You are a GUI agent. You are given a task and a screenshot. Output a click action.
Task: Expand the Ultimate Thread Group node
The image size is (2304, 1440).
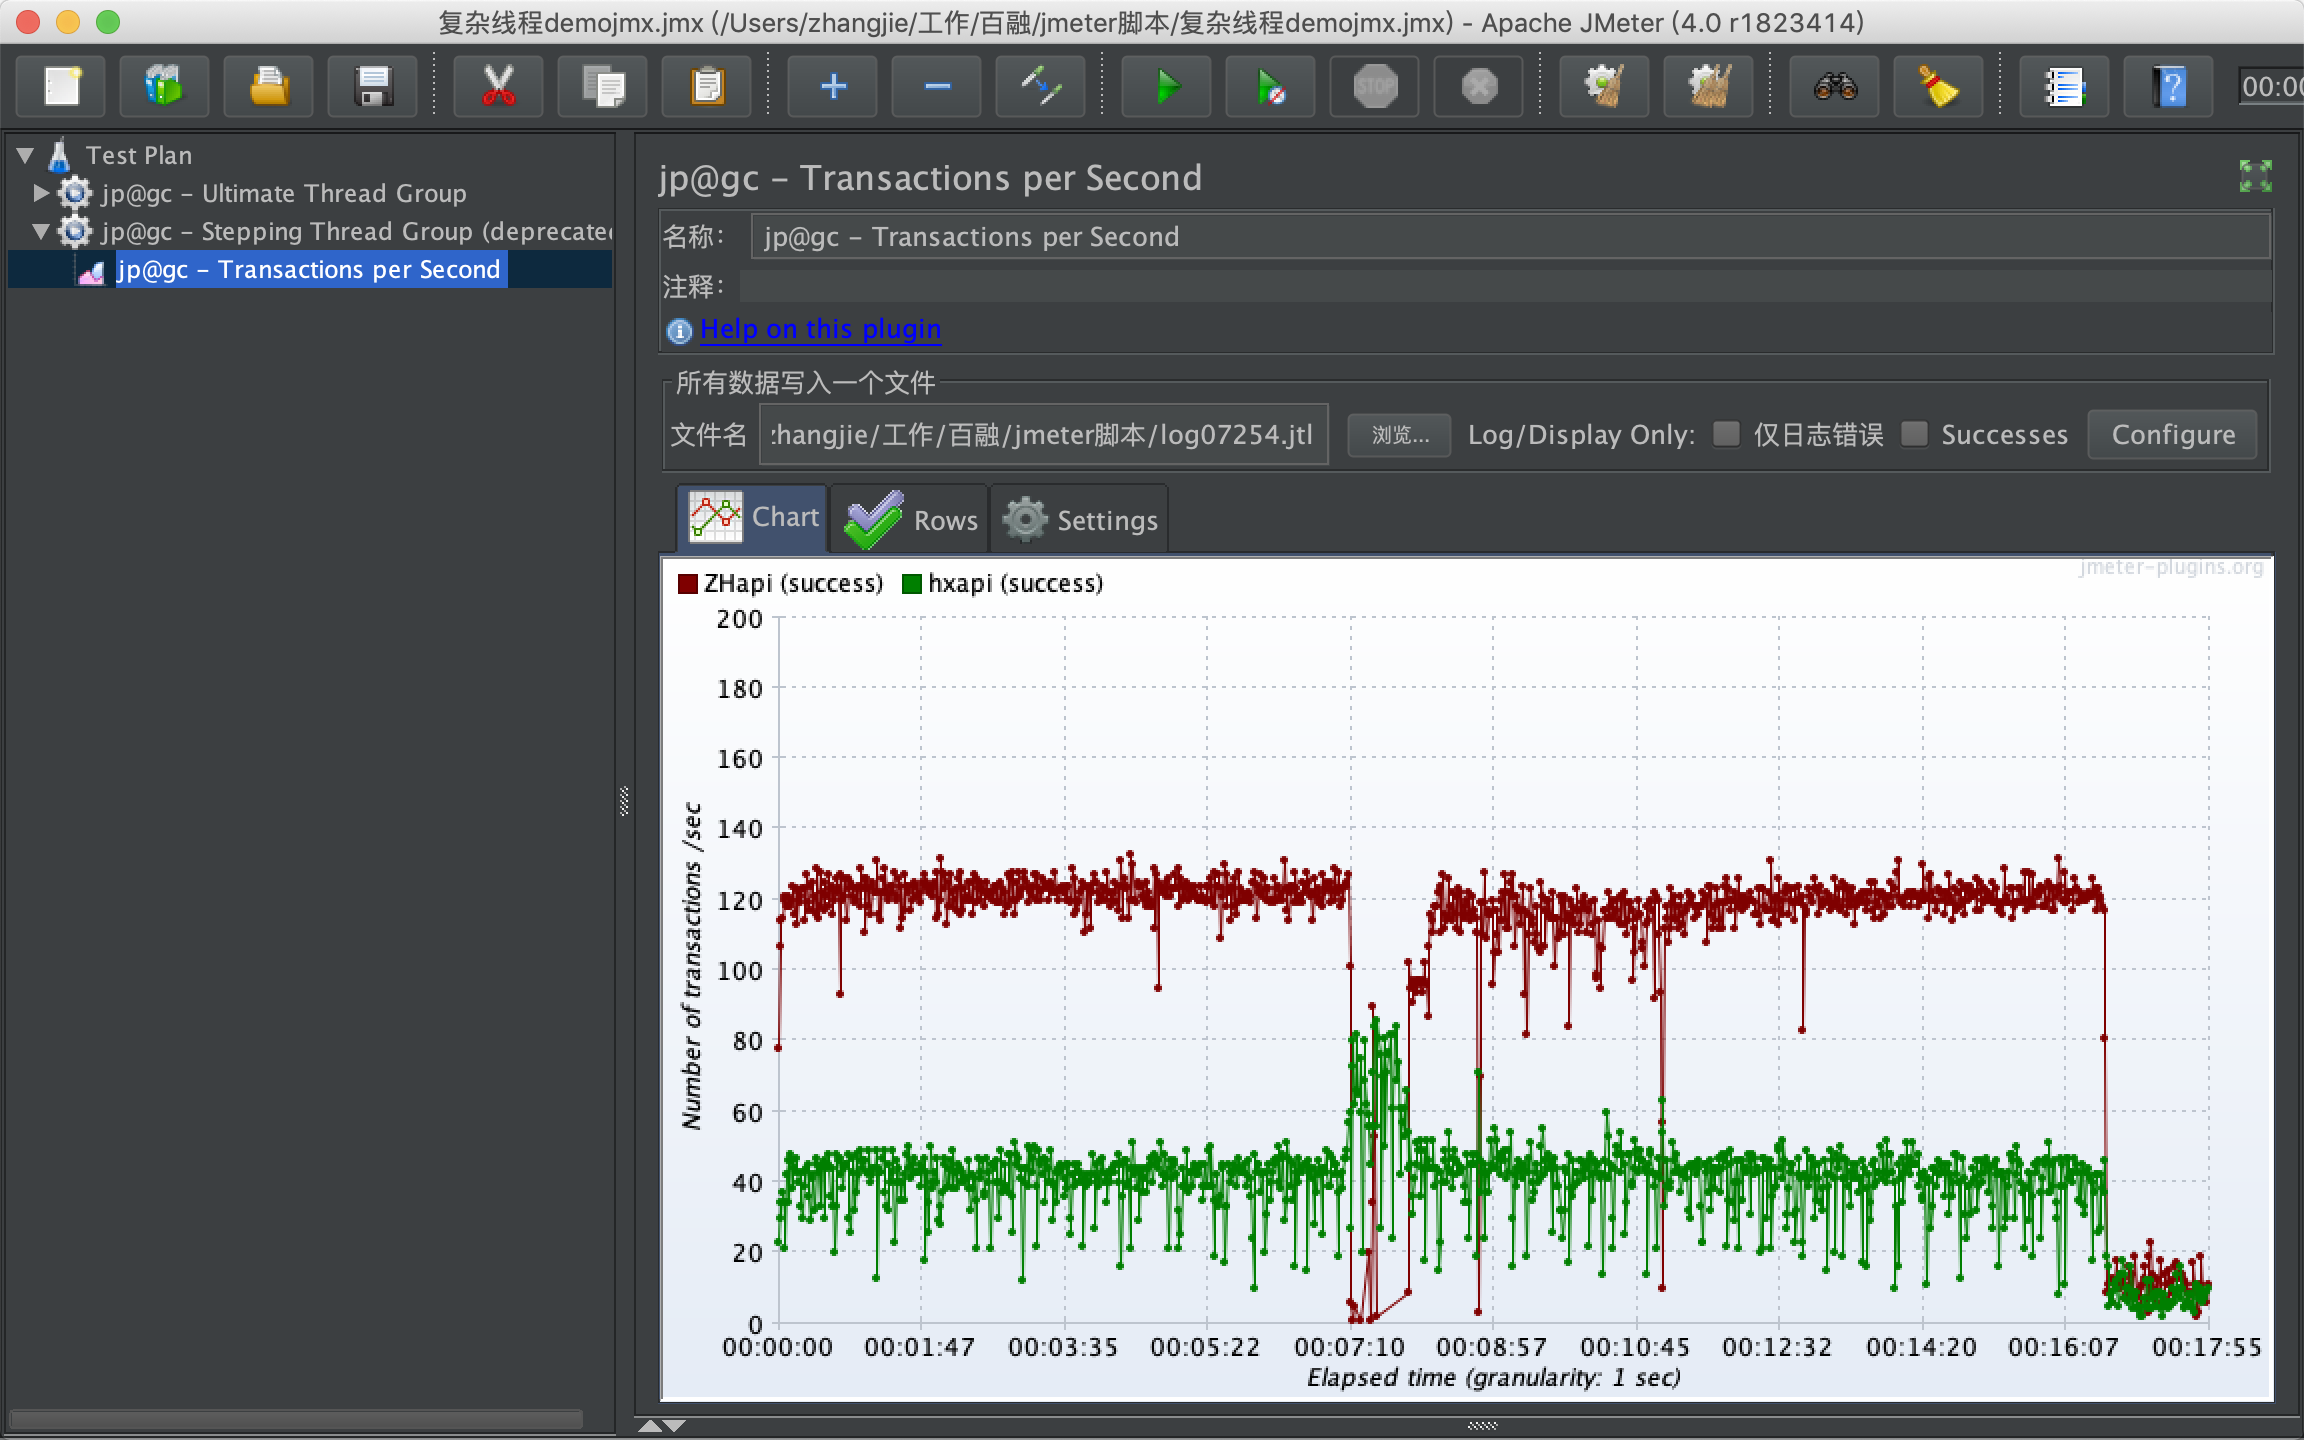tap(41, 192)
